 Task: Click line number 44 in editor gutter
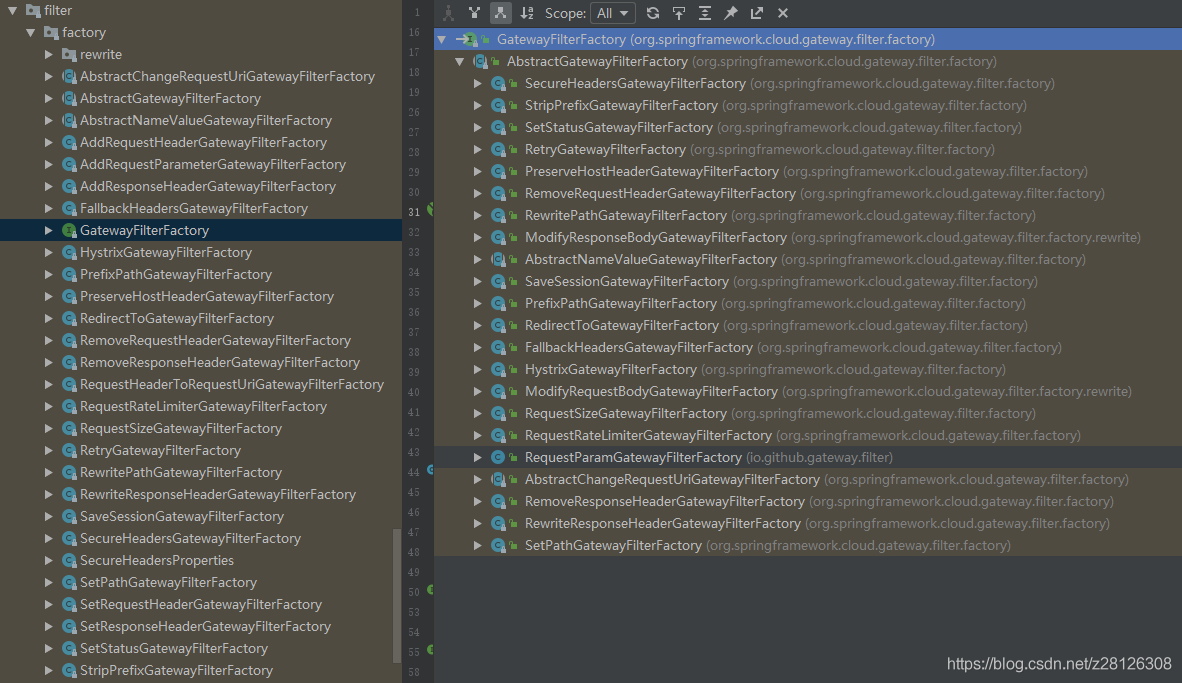414,473
